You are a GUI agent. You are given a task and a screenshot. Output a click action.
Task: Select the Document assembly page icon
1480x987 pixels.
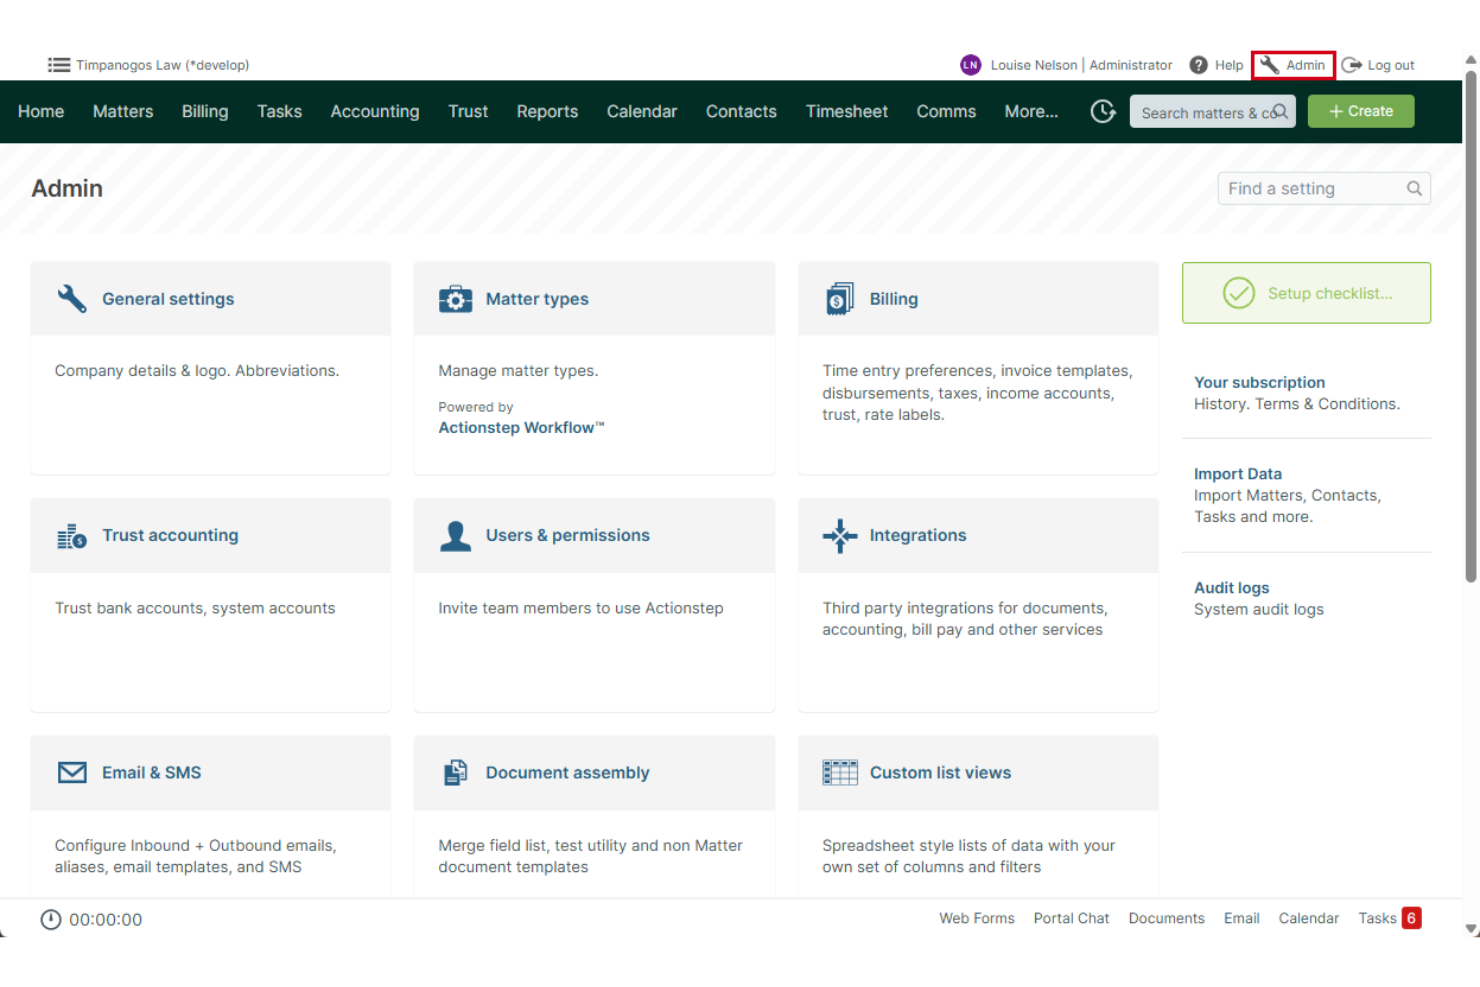click(455, 772)
